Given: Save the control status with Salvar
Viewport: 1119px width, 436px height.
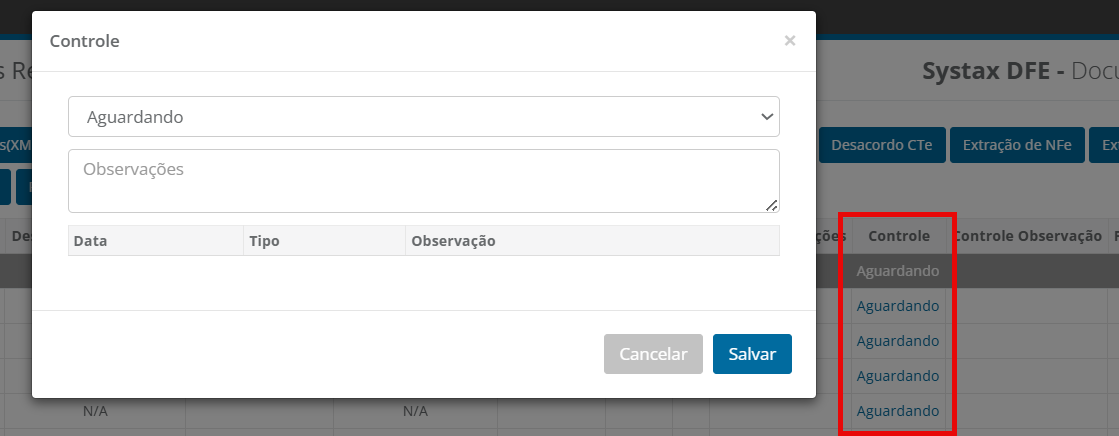Looking at the screenshot, I should [752, 354].
